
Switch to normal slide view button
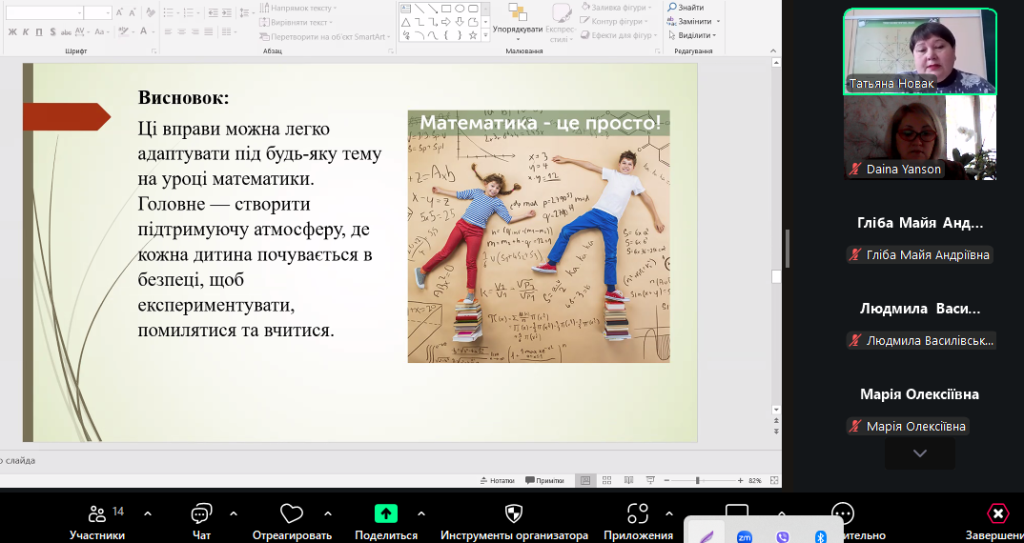[586, 480]
